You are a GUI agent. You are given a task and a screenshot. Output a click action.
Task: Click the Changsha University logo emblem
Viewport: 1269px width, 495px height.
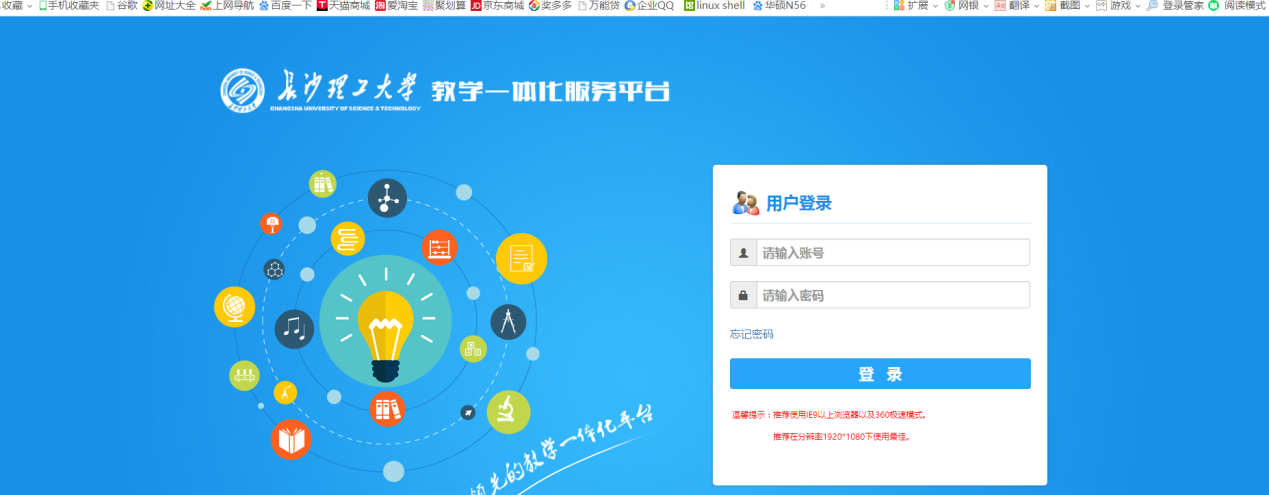(243, 90)
